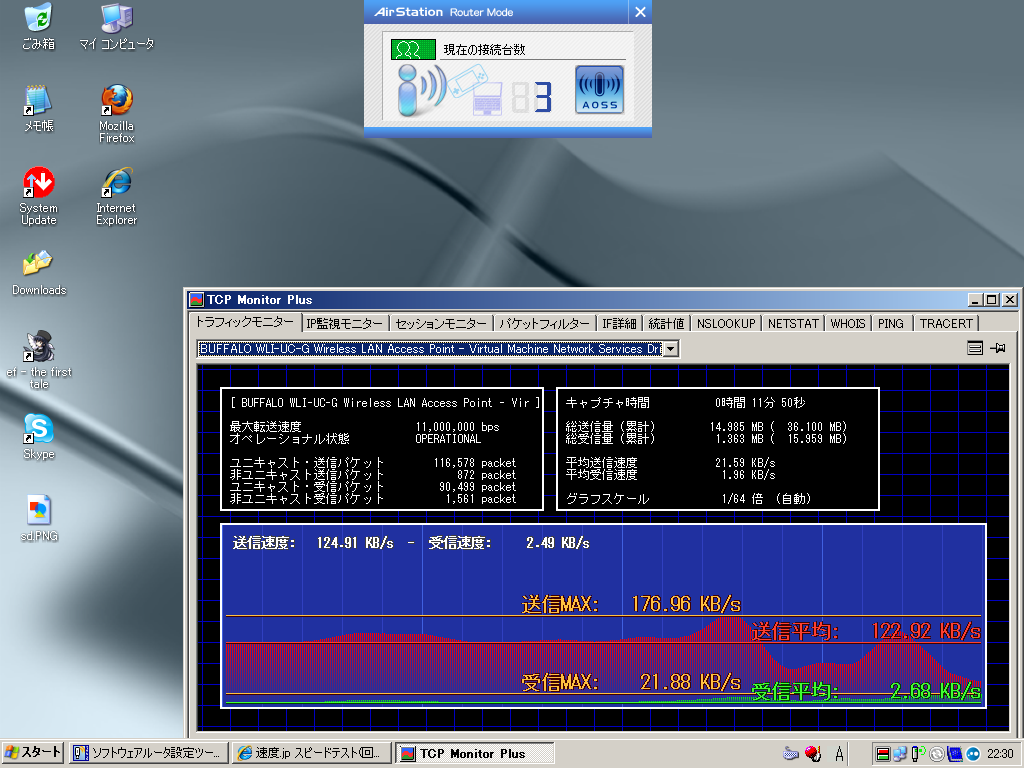Switch to 速度.jp スピードテスト taskbar button
The width and height of the screenshot is (1024, 768).
click(311, 753)
